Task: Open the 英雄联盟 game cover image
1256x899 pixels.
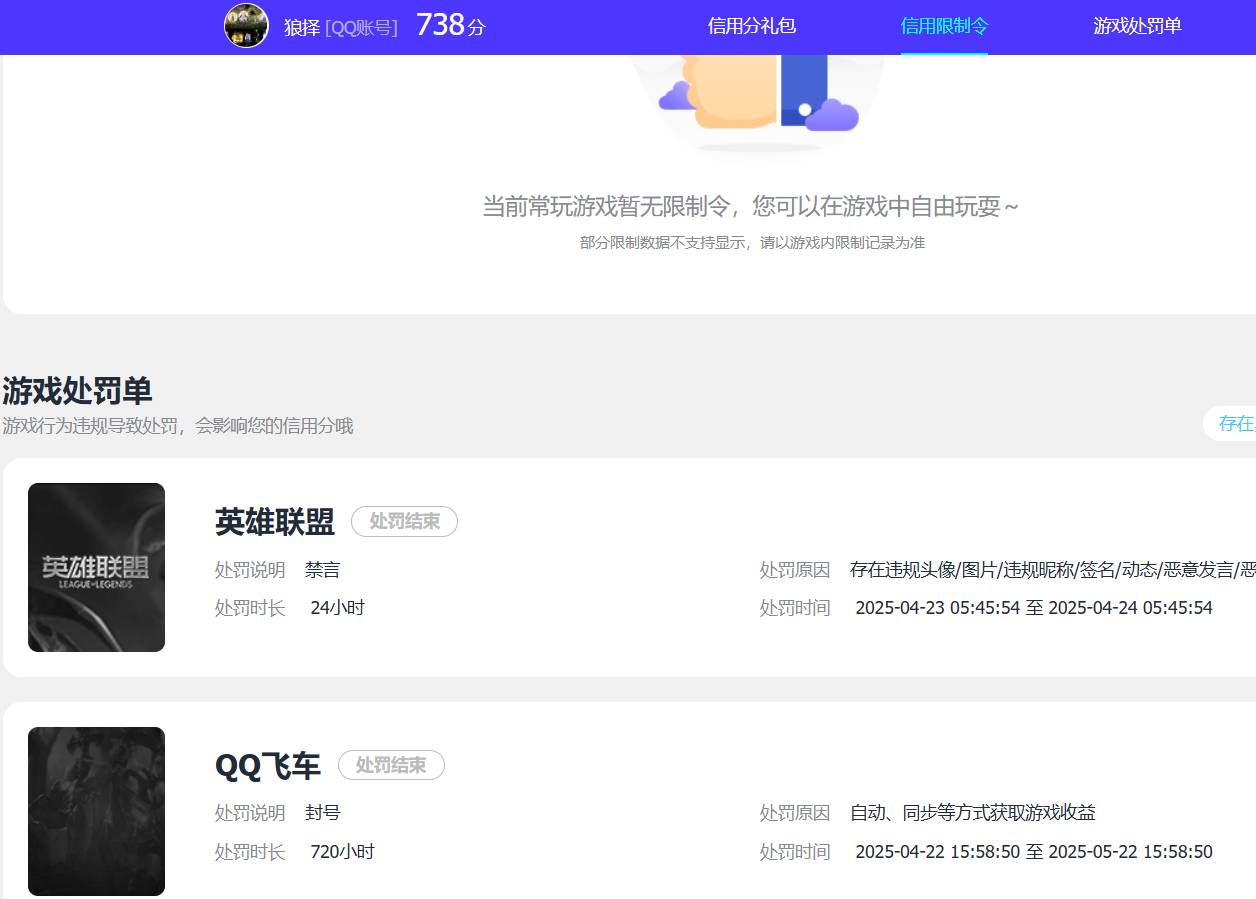Action: [96, 567]
